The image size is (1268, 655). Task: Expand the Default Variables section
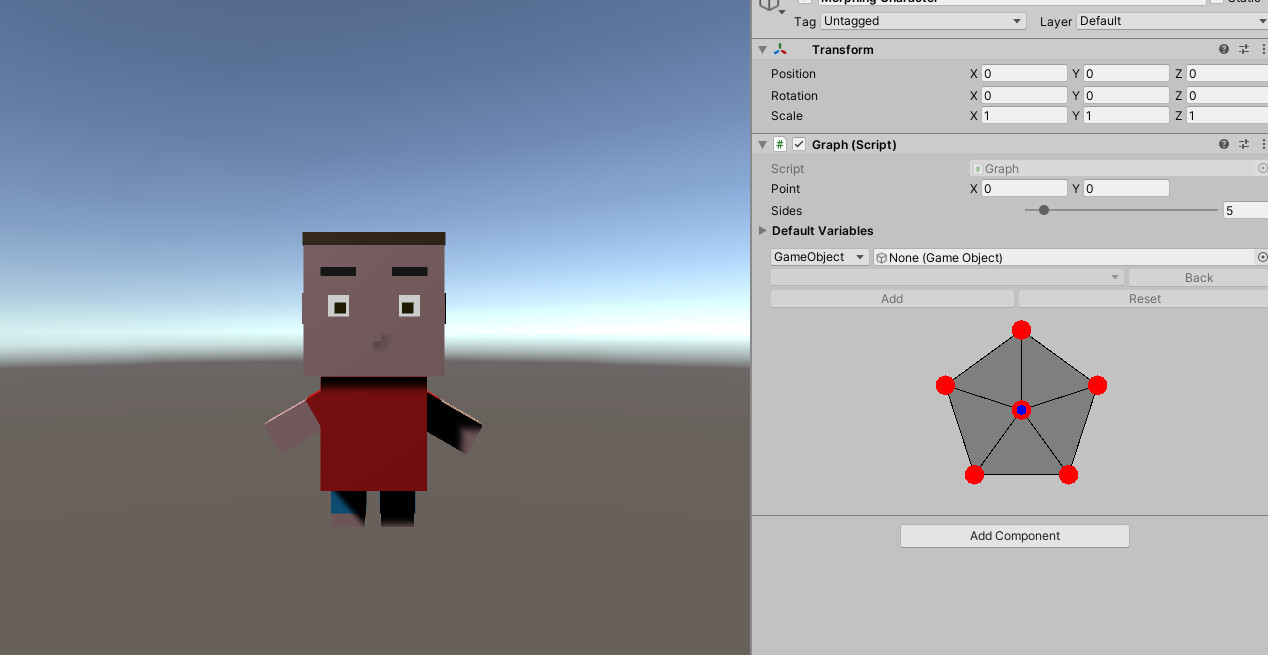point(763,231)
